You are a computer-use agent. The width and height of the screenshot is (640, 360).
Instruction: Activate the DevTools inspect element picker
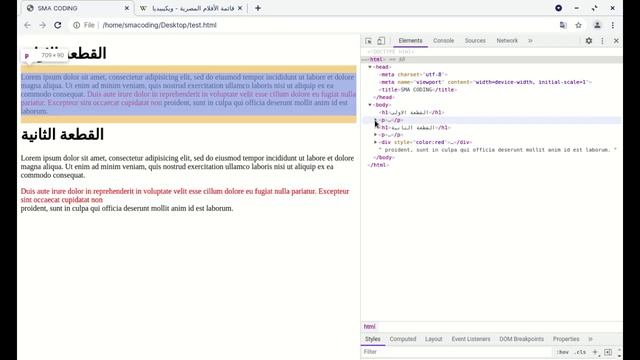(x=368, y=41)
